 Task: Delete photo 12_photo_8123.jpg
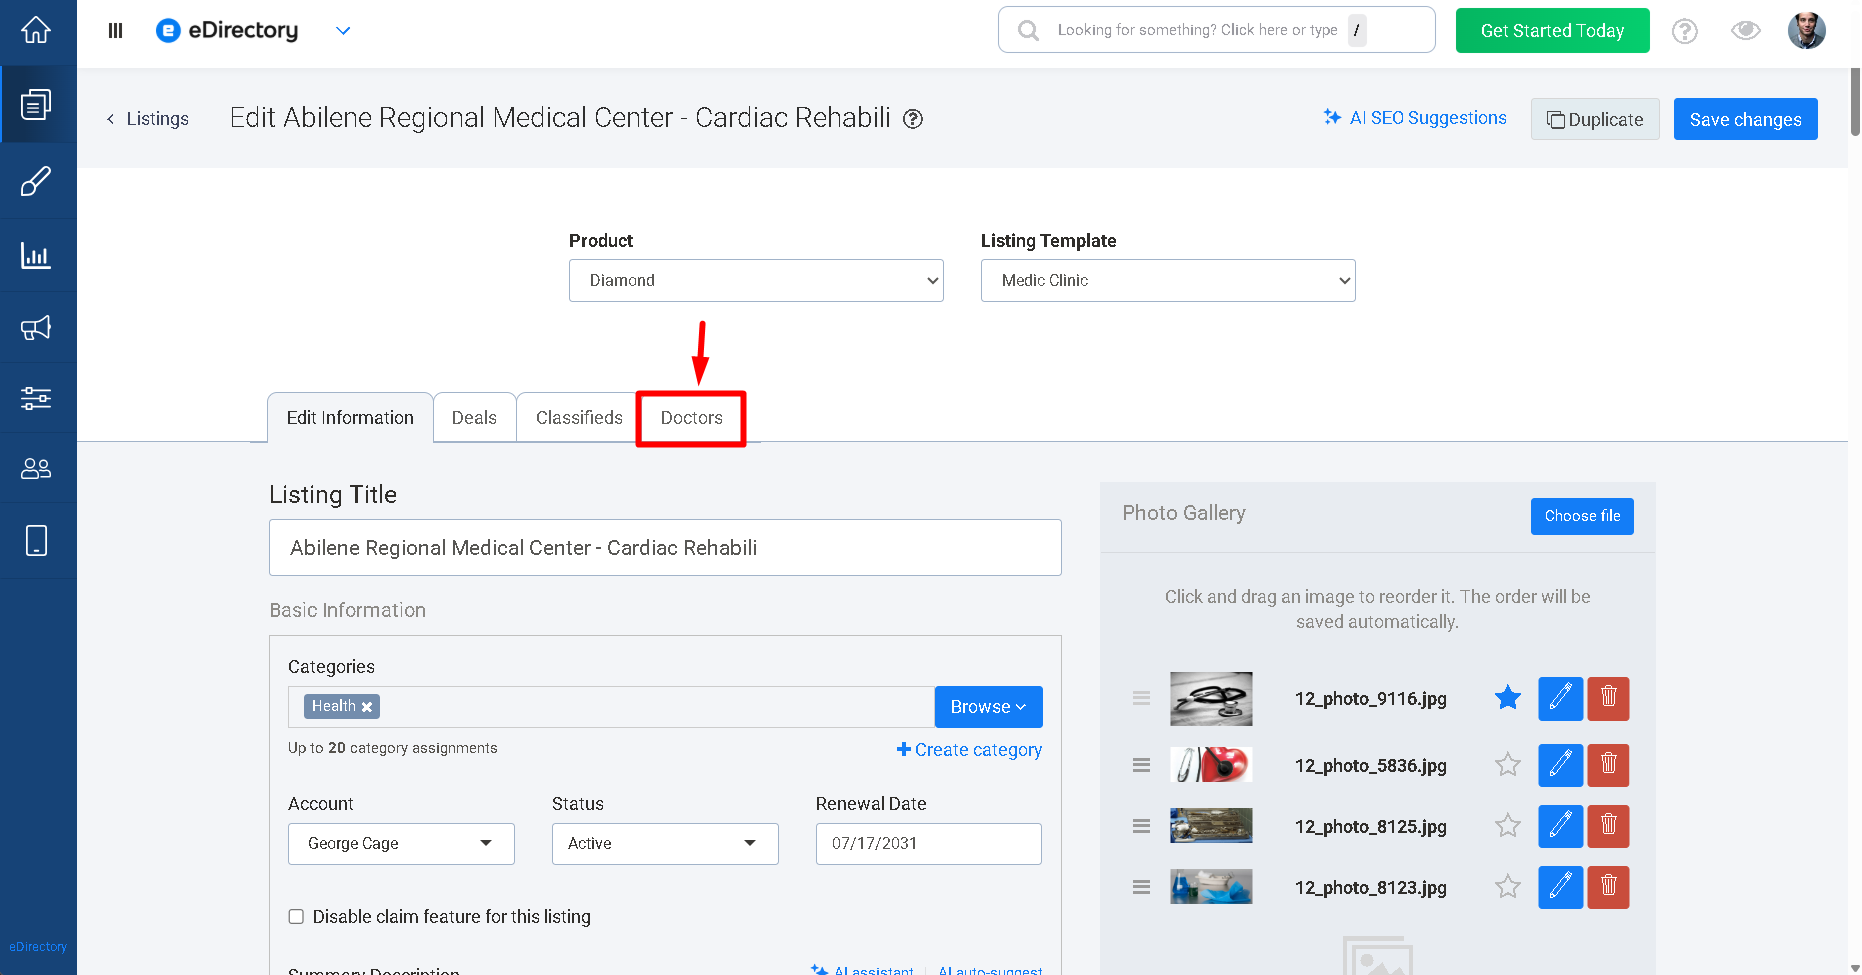(1608, 887)
